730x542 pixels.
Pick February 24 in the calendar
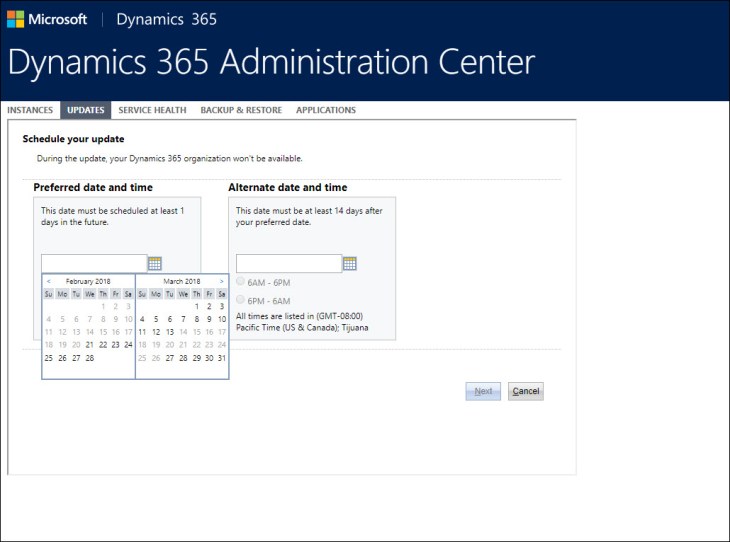(x=128, y=345)
